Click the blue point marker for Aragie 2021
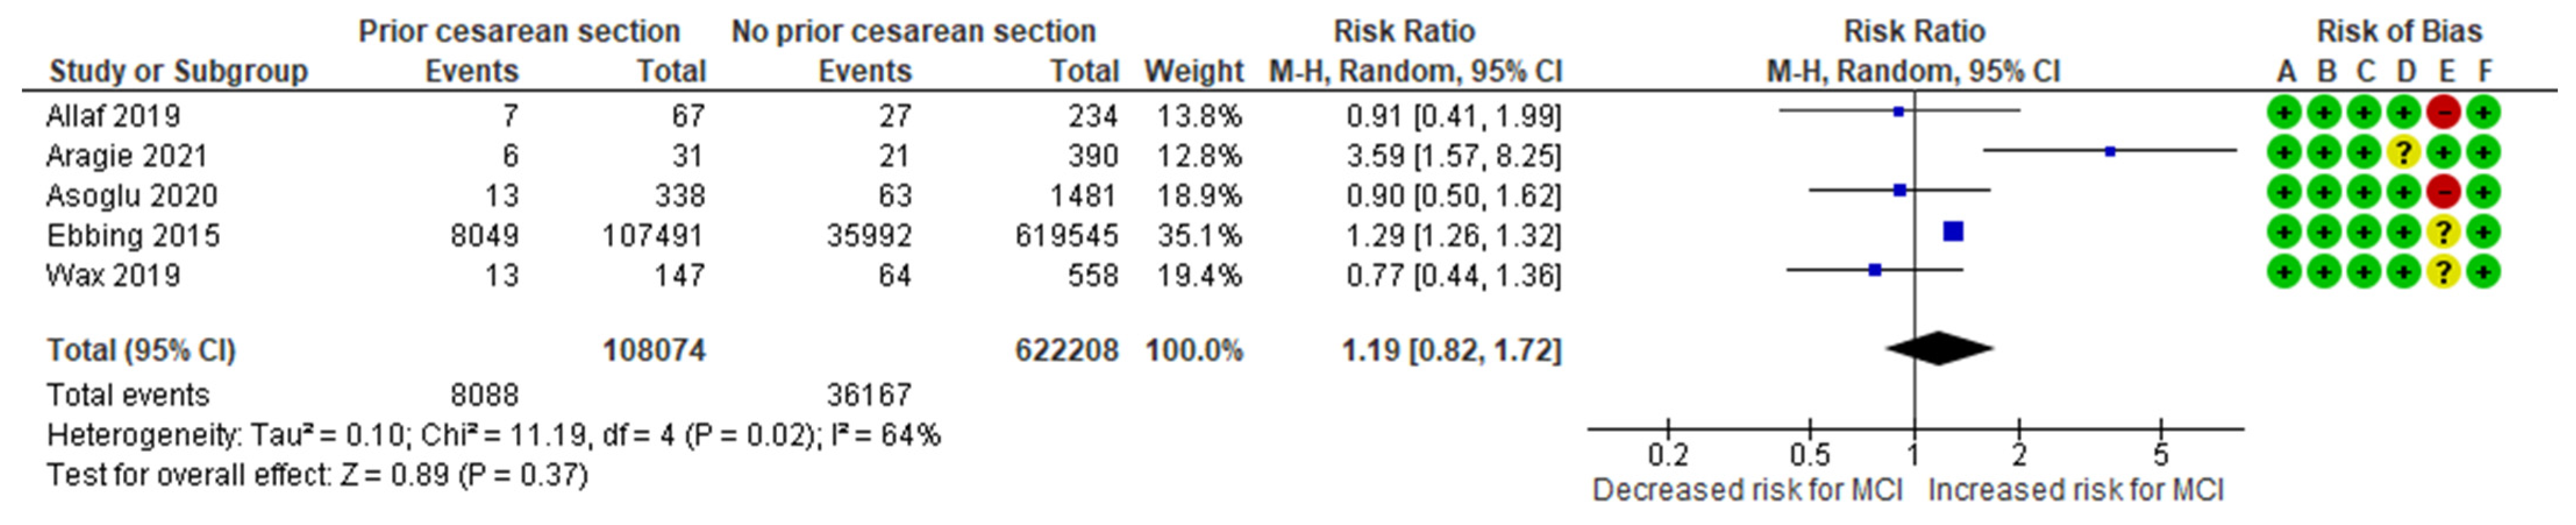Screen dimensions: 2576x525 click(x=2110, y=152)
